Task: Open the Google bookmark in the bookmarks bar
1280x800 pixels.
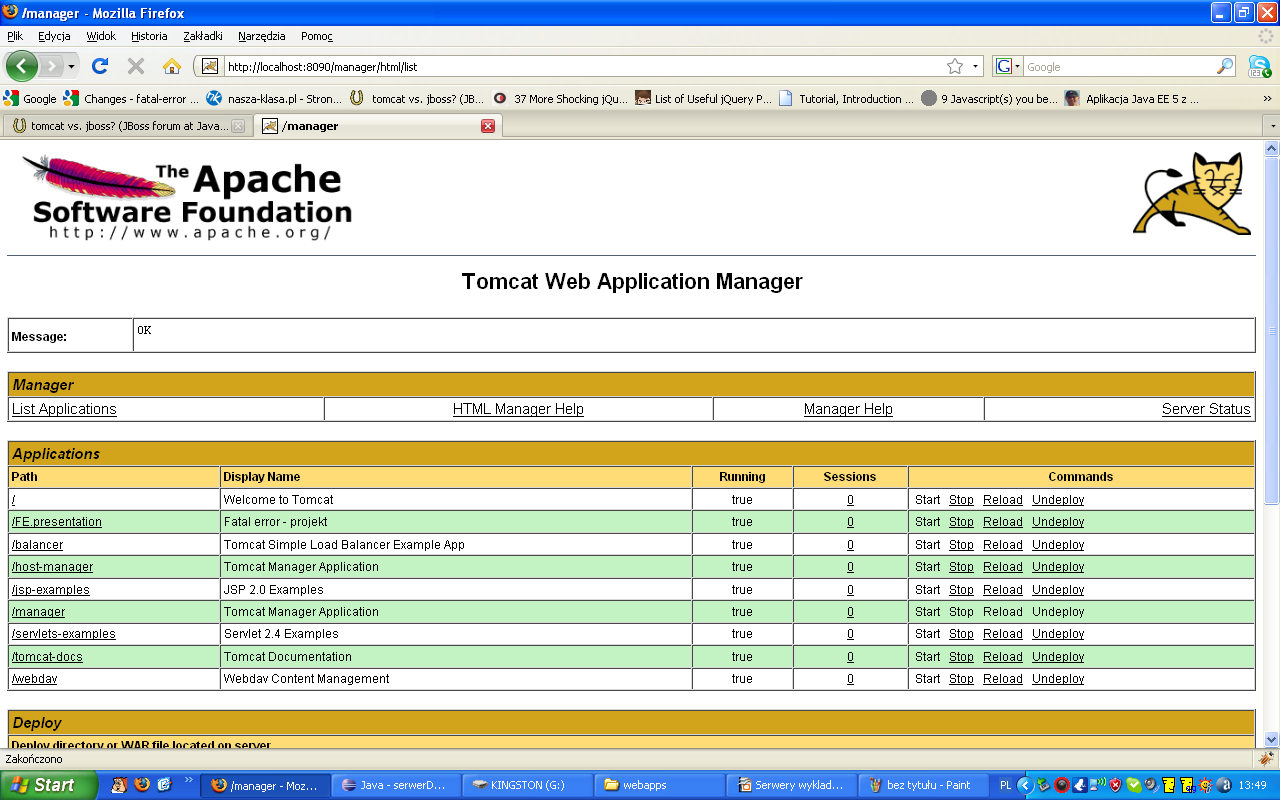Action: pos(30,98)
